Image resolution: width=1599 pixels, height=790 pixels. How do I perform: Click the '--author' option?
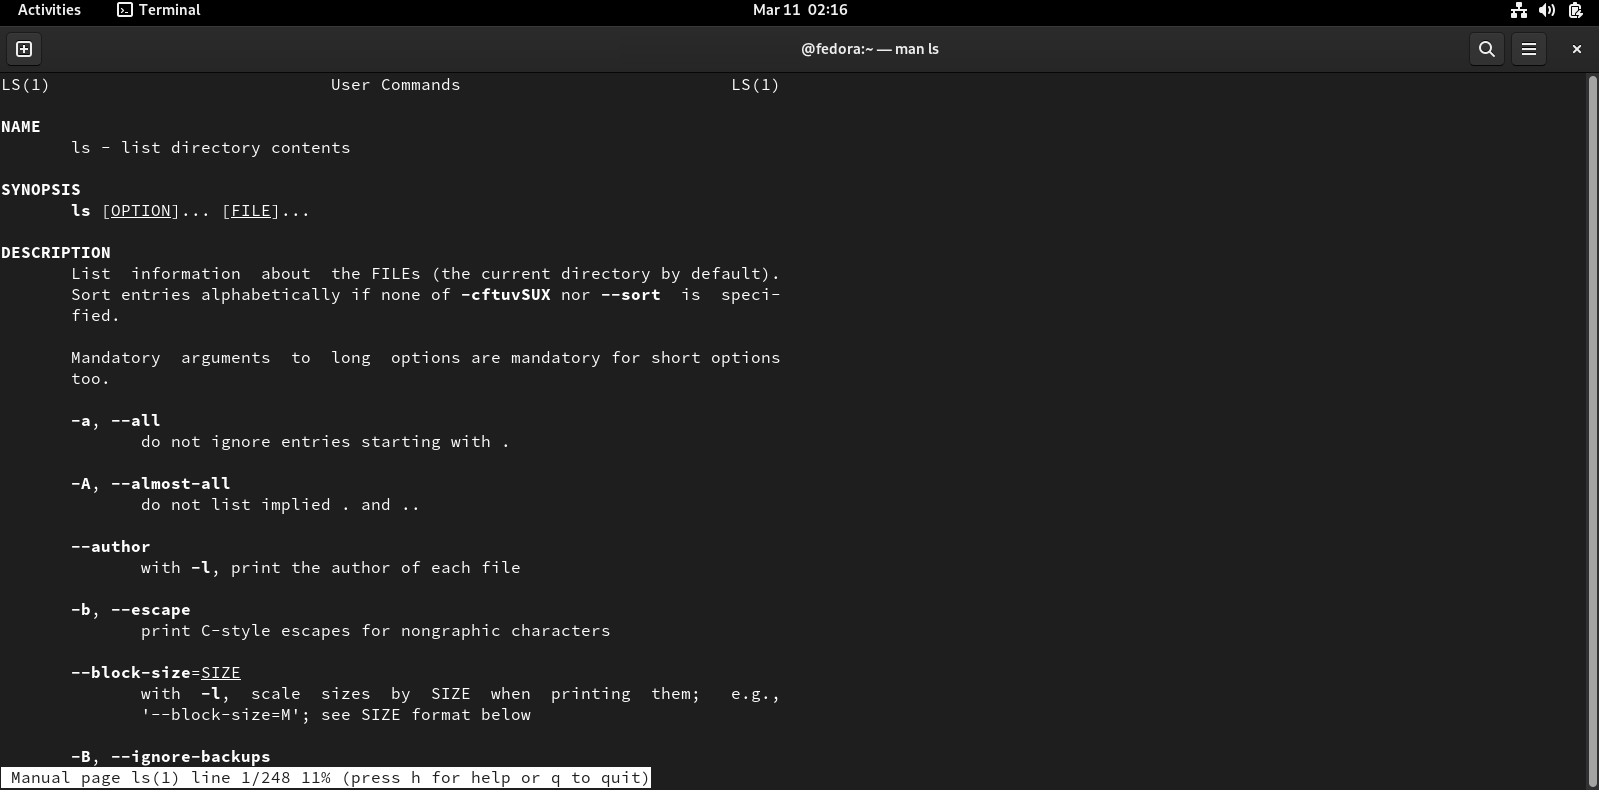[111, 547]
